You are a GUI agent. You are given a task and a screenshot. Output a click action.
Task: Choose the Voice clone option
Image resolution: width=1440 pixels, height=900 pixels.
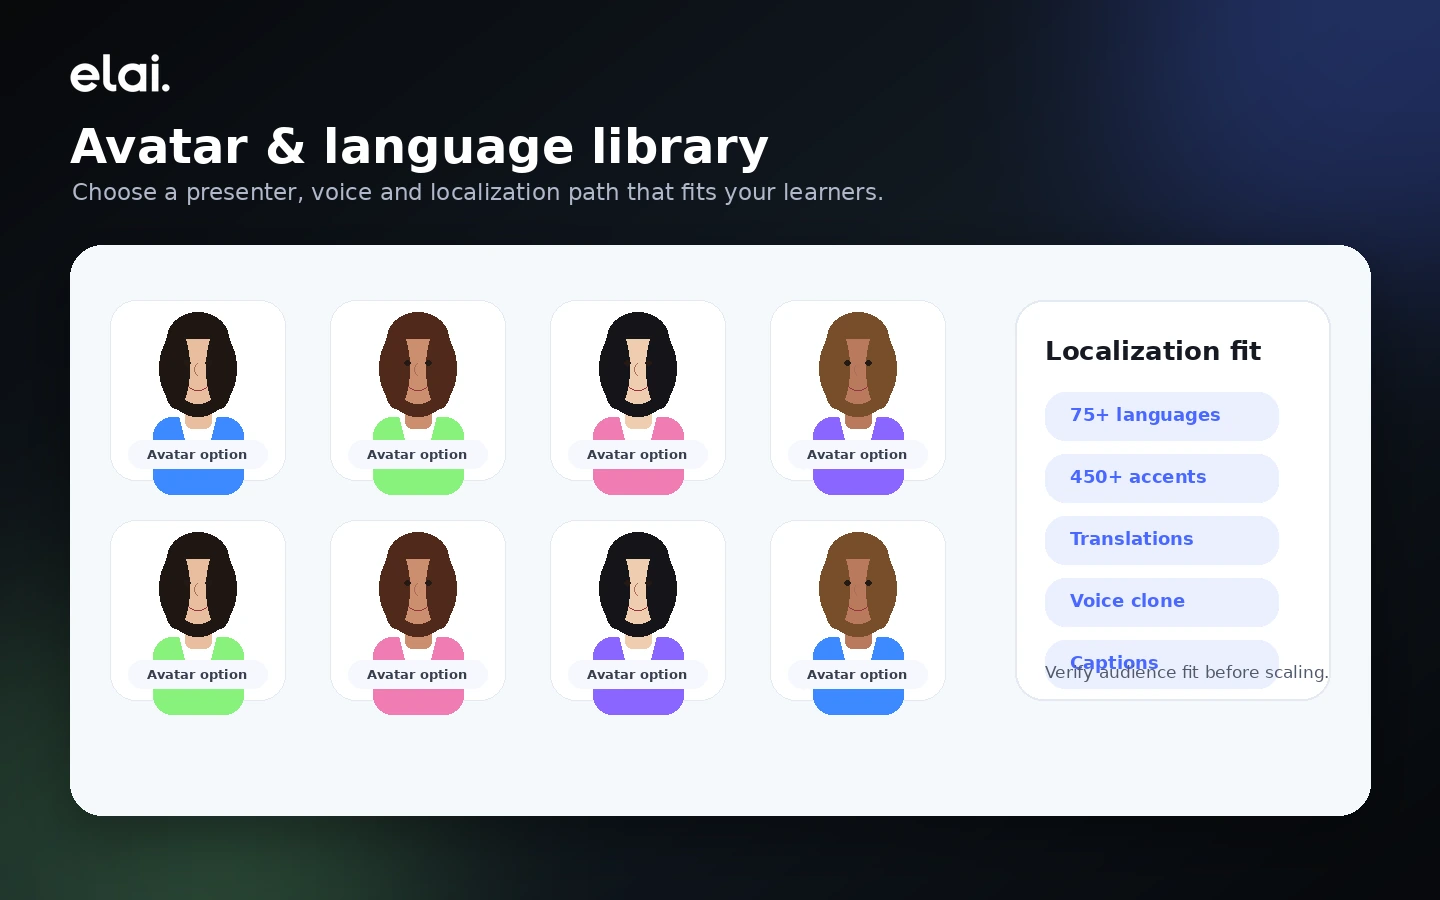click(x=1162, y=602)
